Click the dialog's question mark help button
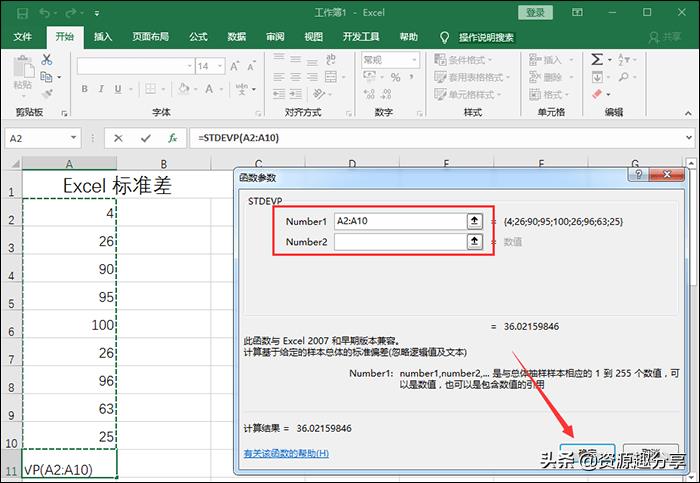Screen dimensions: 700x483 [637, 175]
